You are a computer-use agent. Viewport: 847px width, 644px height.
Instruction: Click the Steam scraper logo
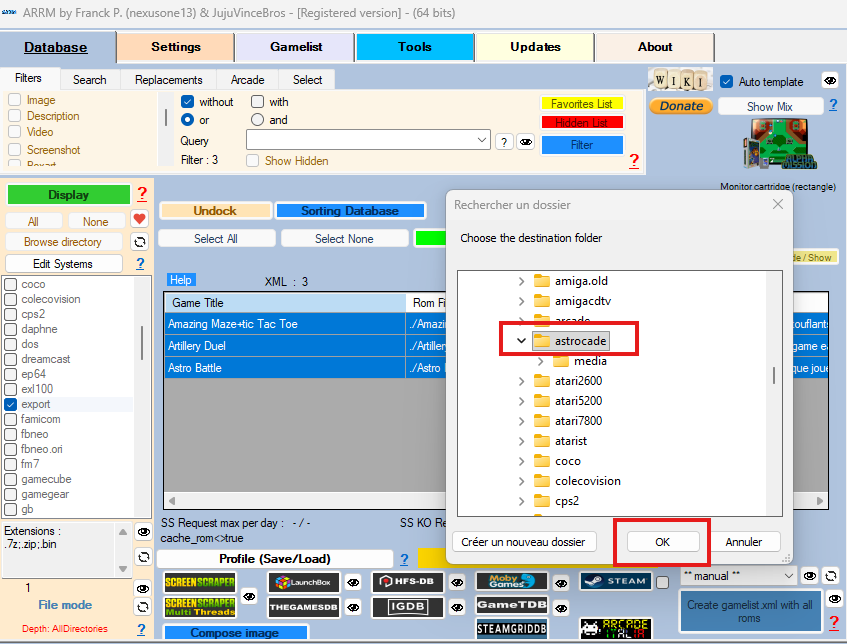[x=616, y=581]
